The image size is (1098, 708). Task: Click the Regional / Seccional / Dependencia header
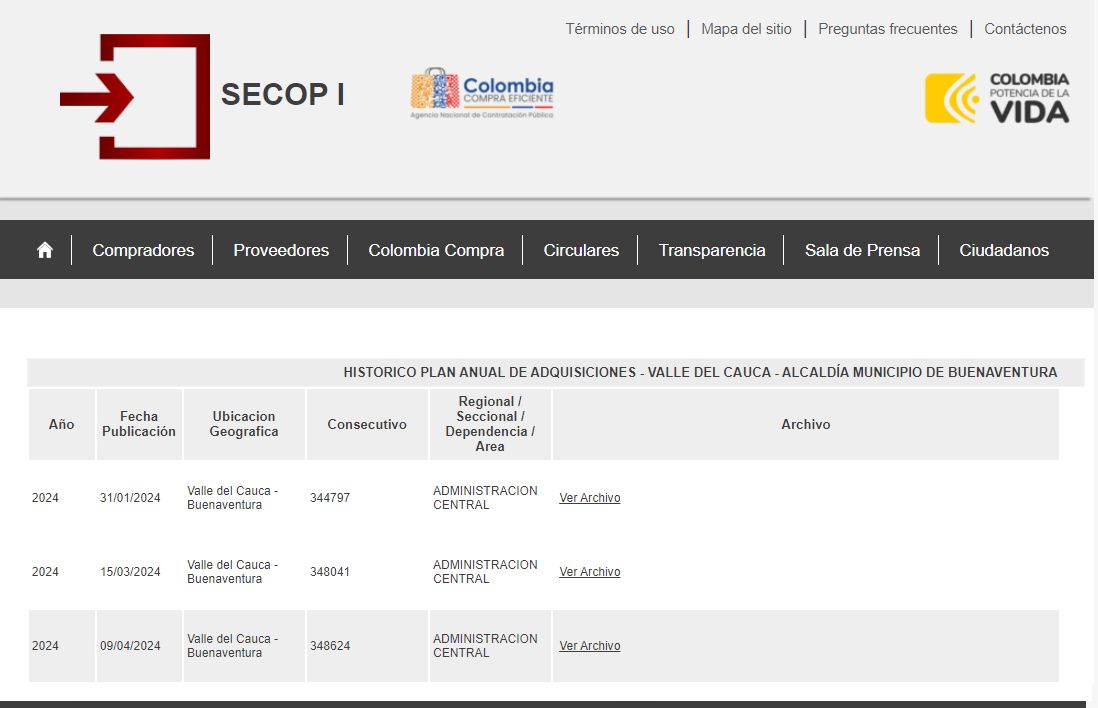click(x=490, y=424)
